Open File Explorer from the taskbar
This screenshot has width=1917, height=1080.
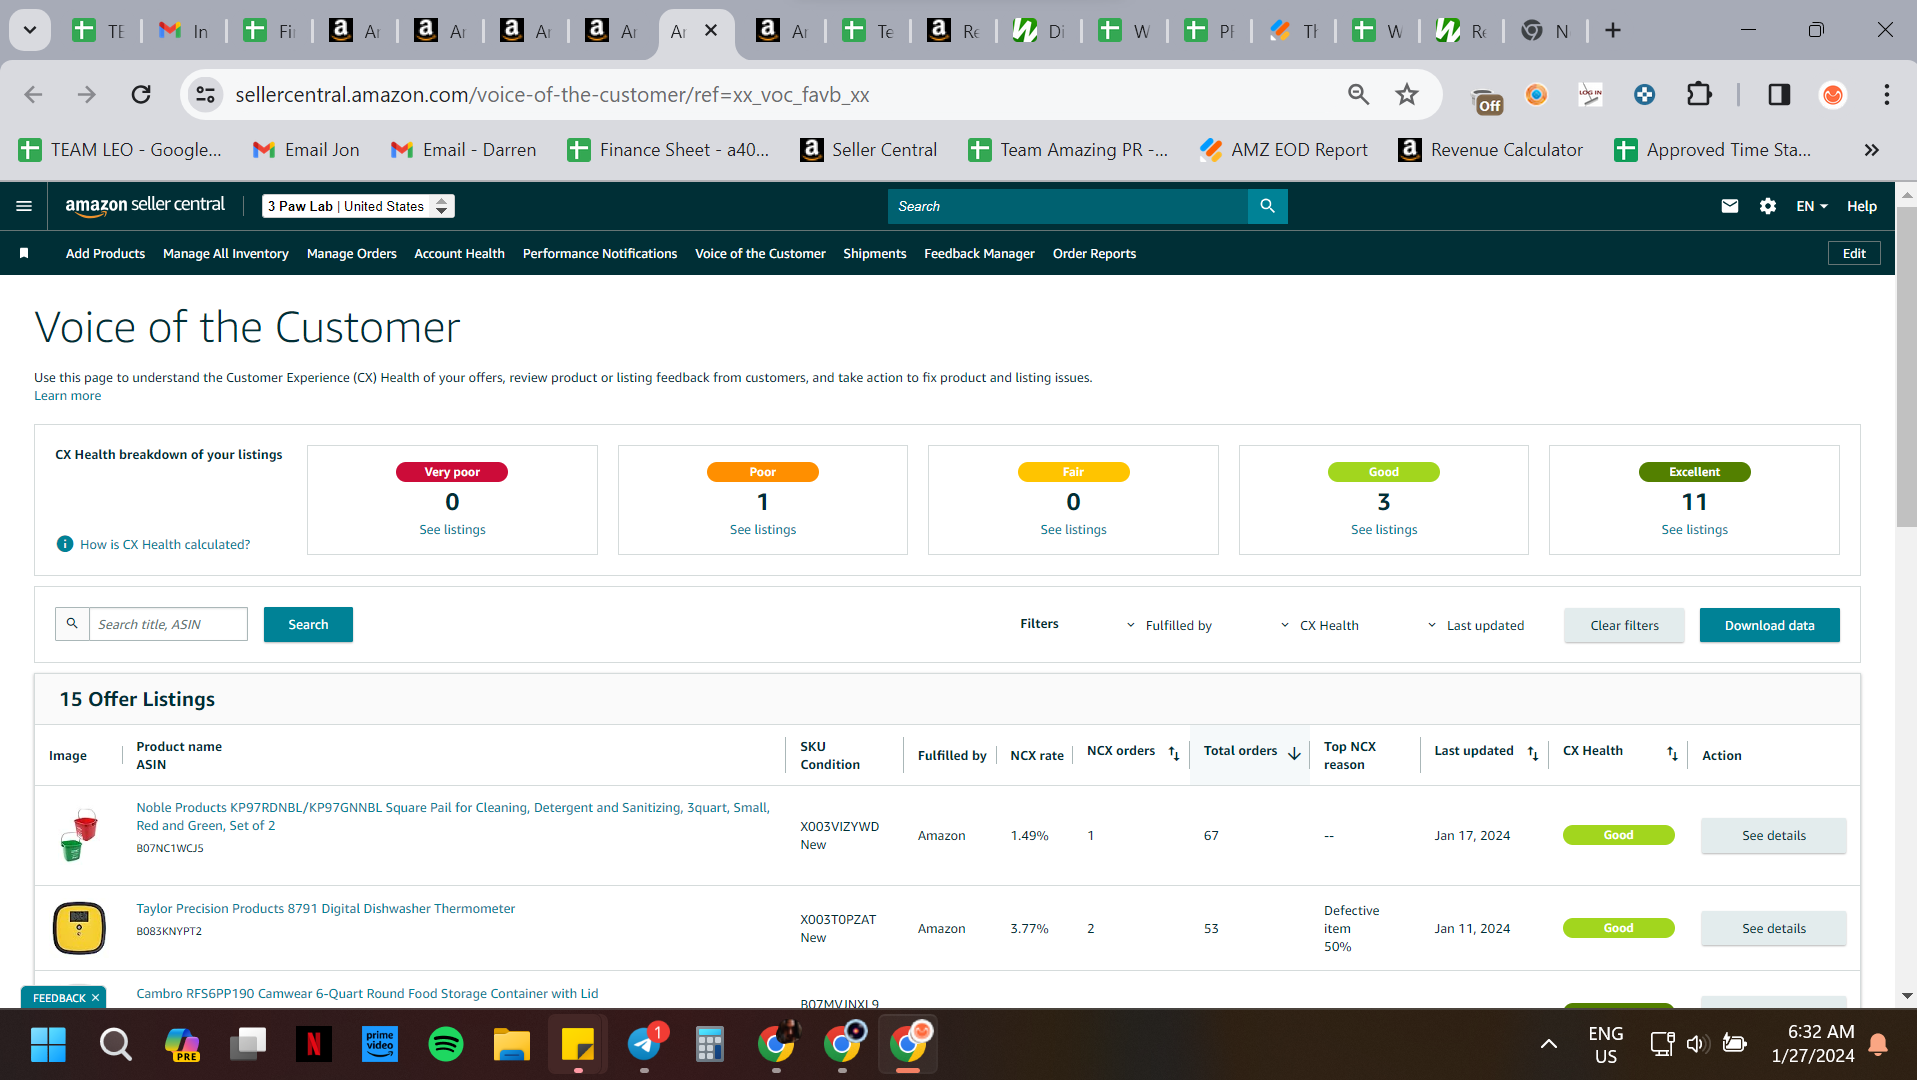click(512, 1045)
